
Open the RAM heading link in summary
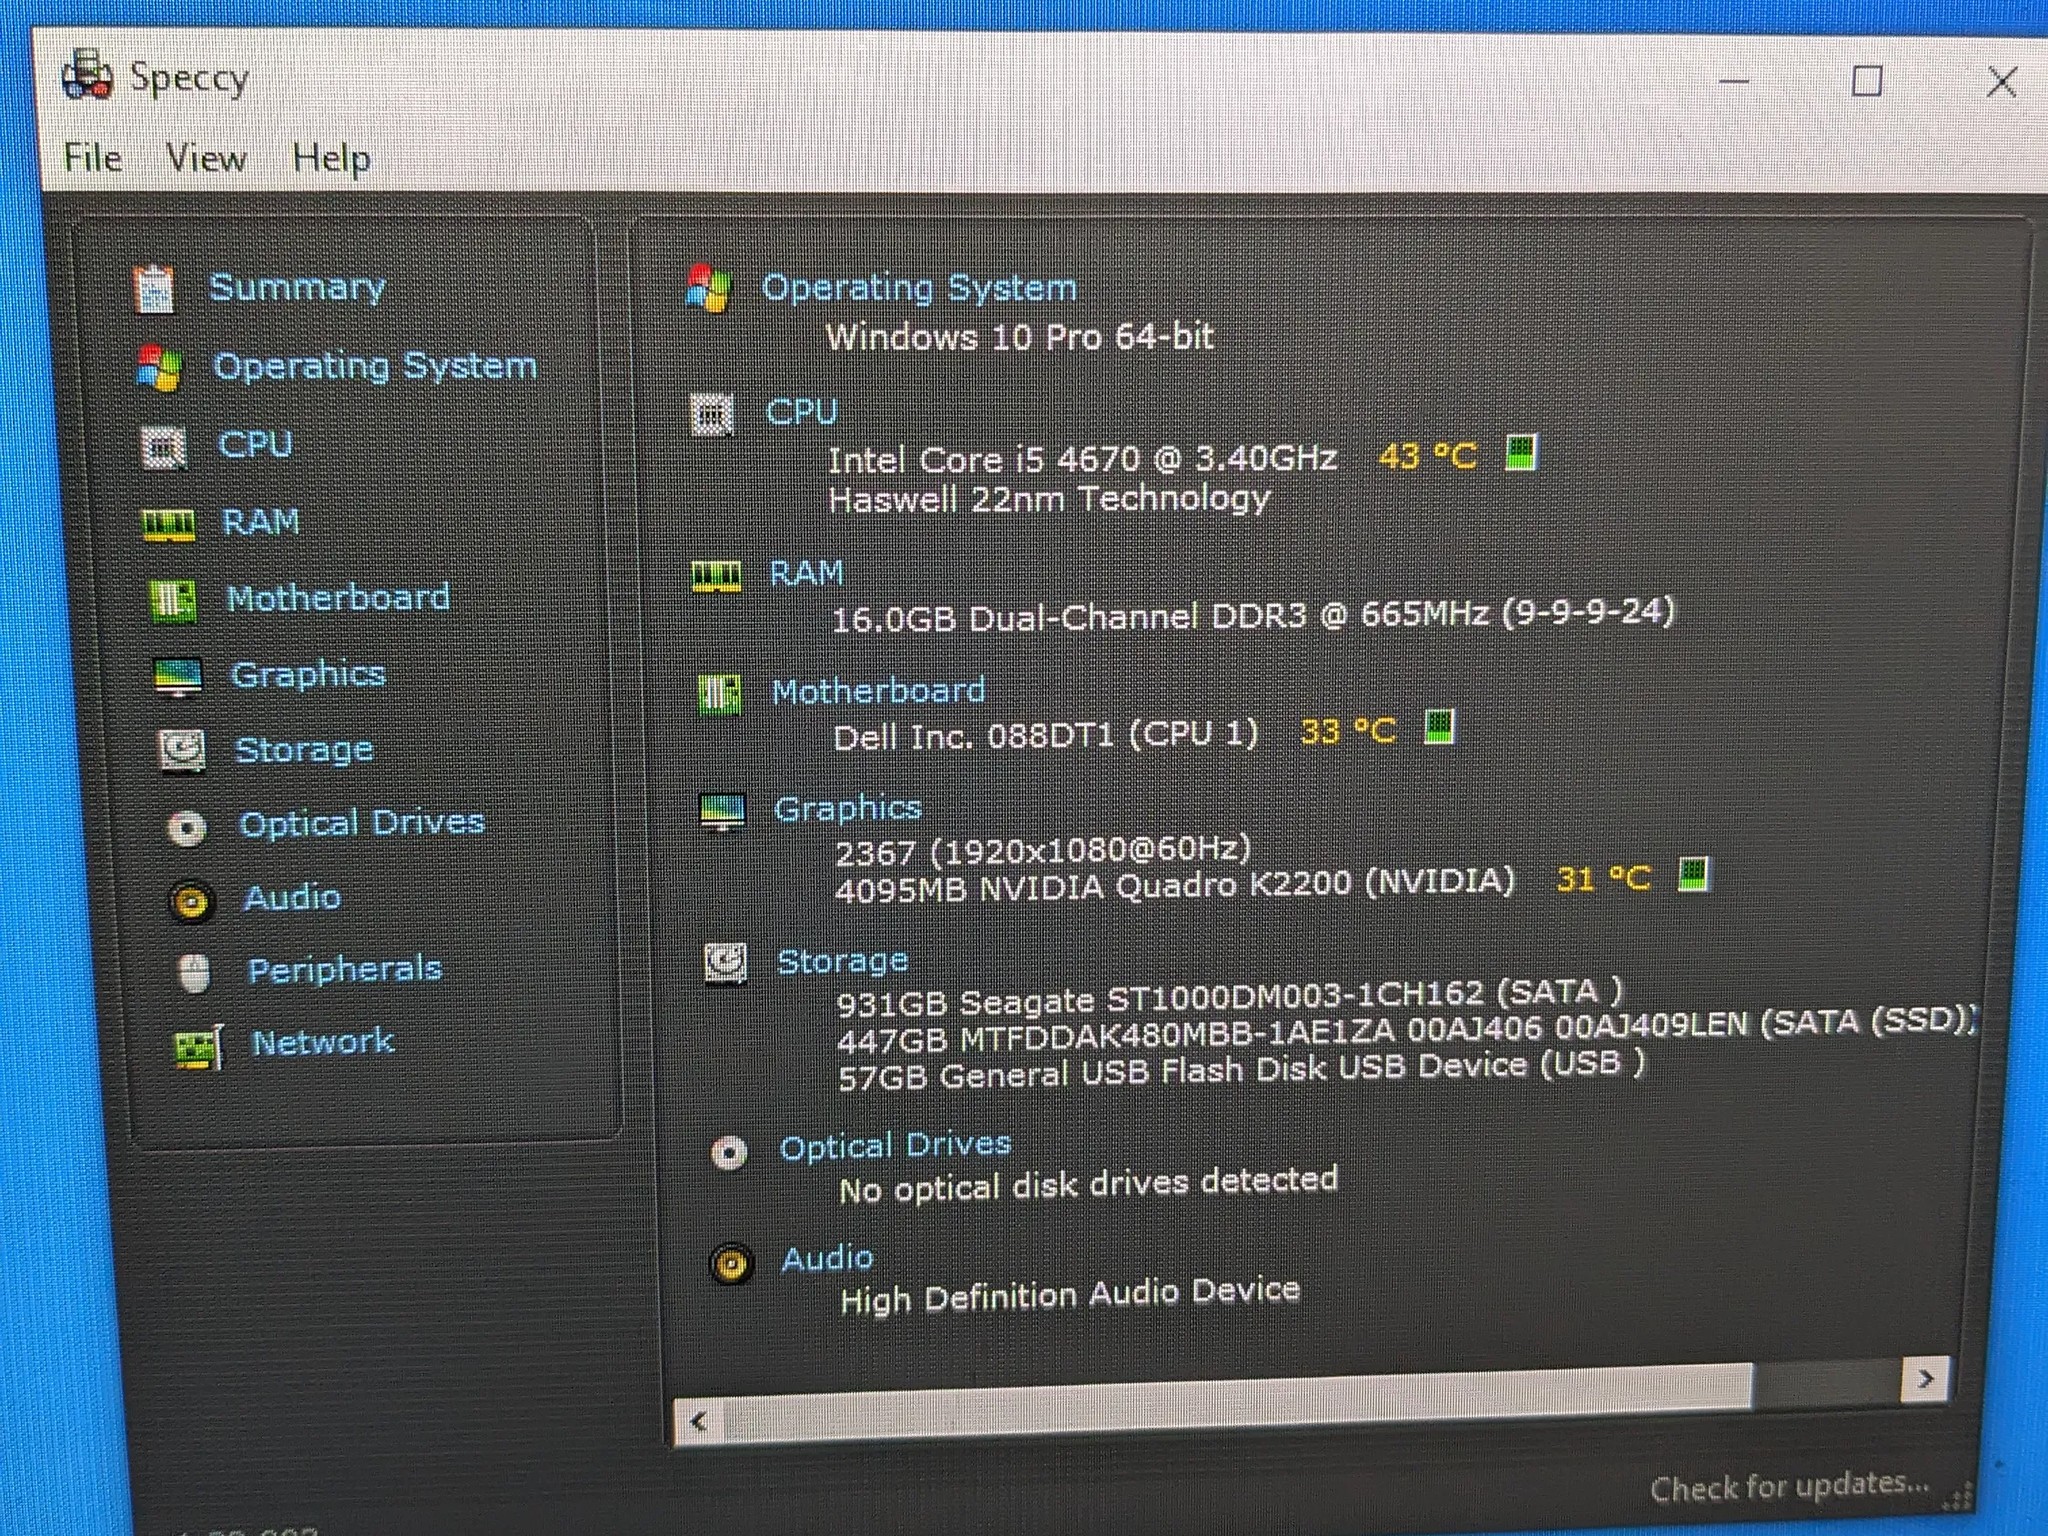tap(807, 572)
